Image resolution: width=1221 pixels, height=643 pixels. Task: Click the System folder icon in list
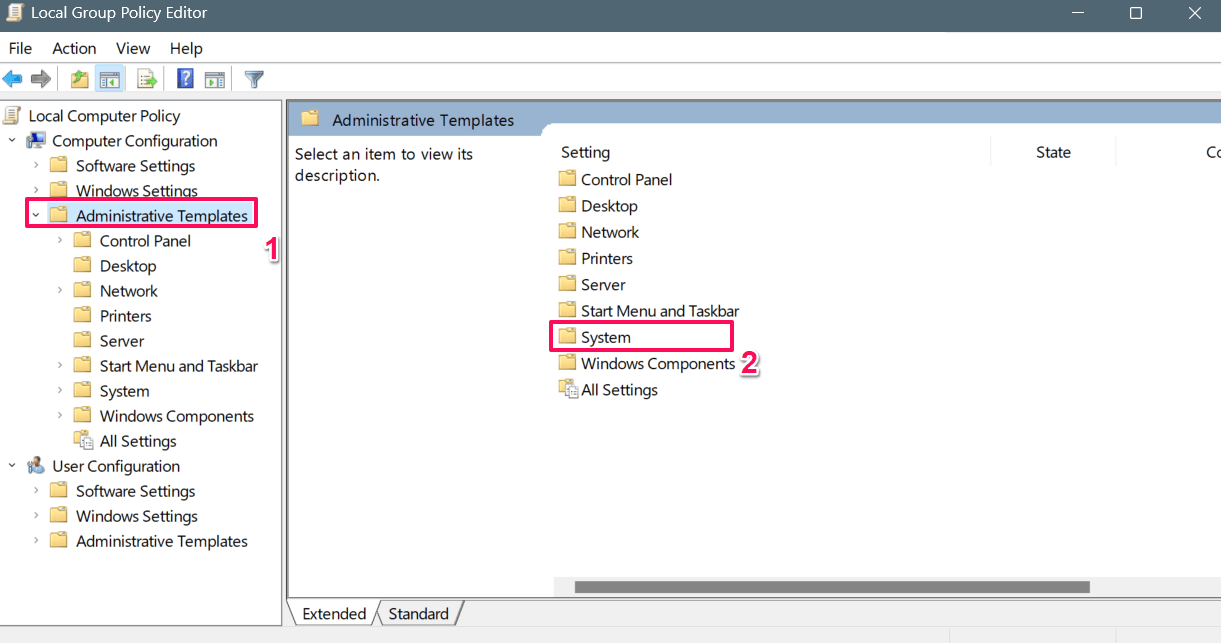tap(567, 336)
